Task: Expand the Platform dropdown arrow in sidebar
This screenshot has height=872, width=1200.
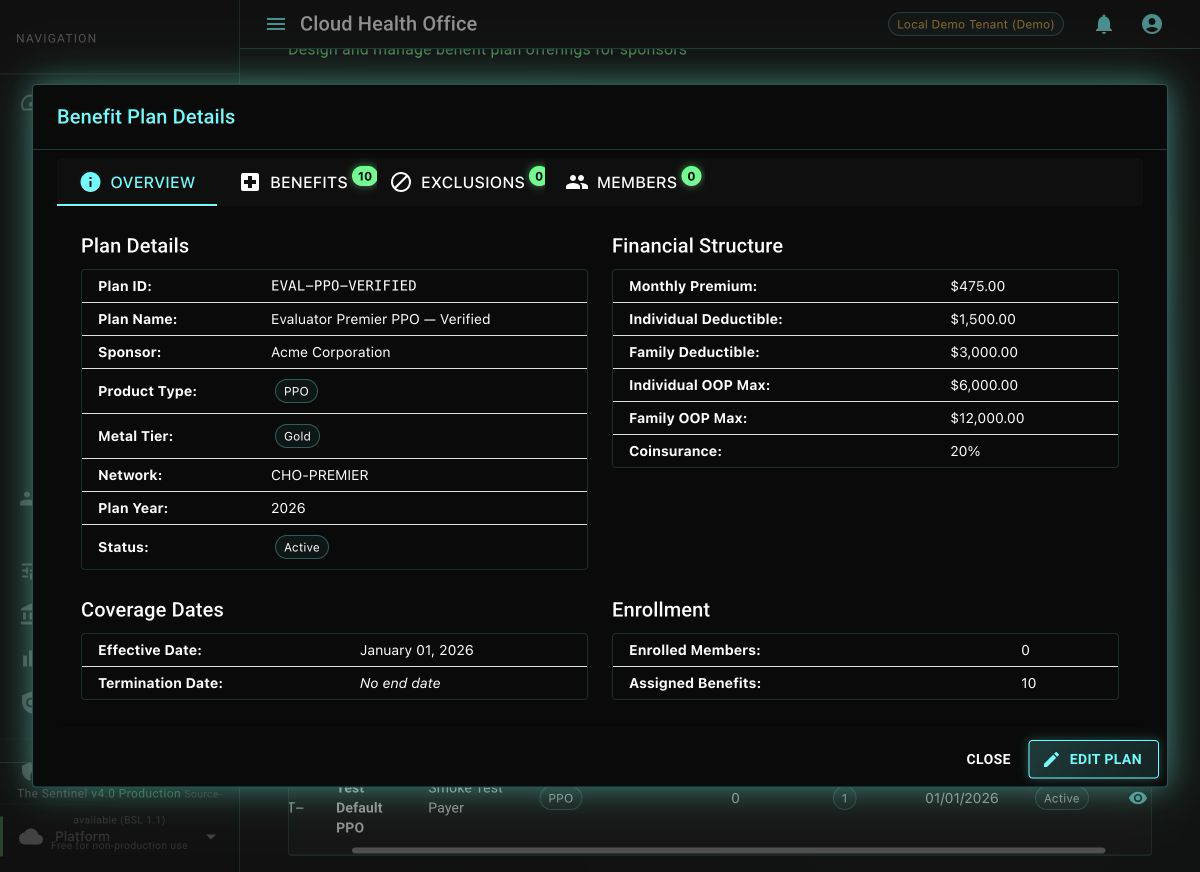Action: (x=211, y=836)
